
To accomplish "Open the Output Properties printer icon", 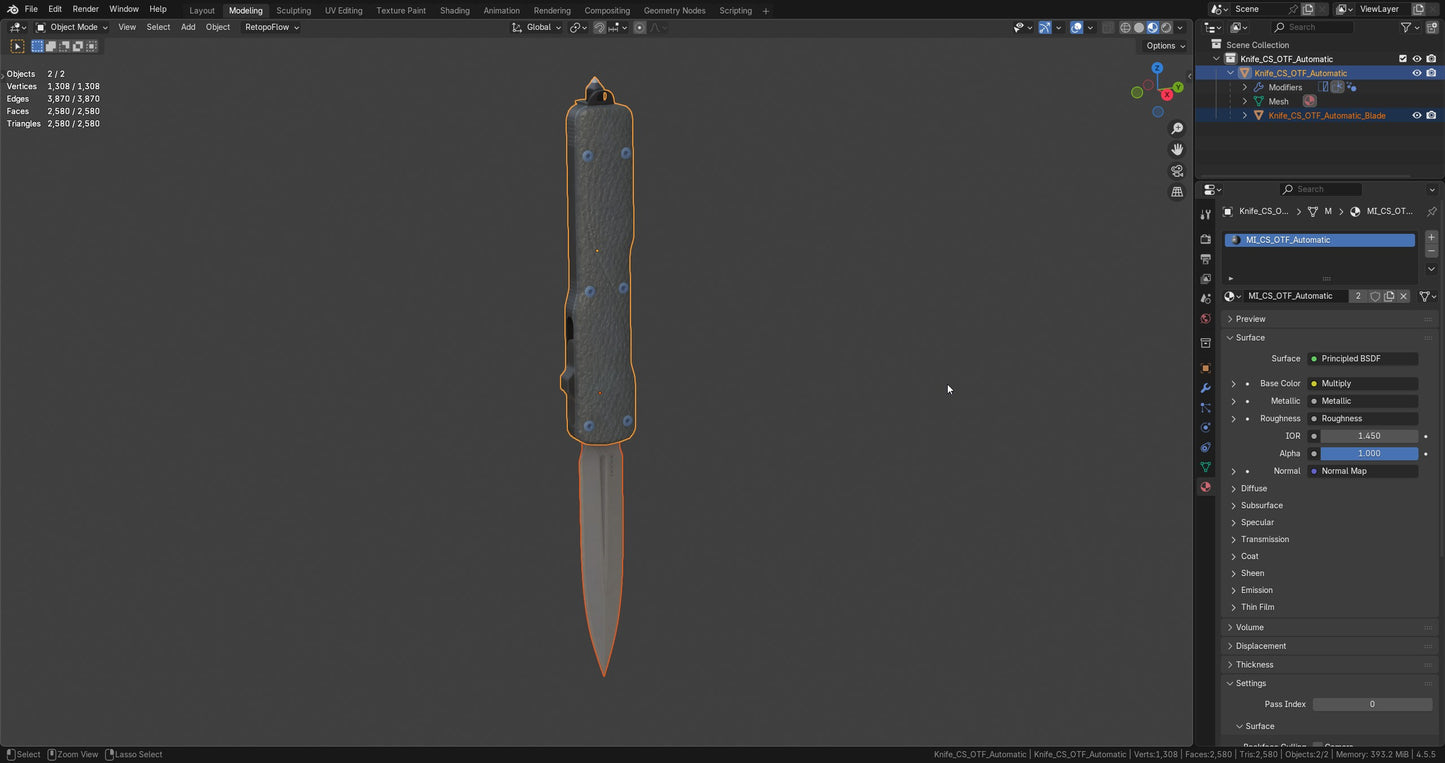I will [x=1205, y=258].
